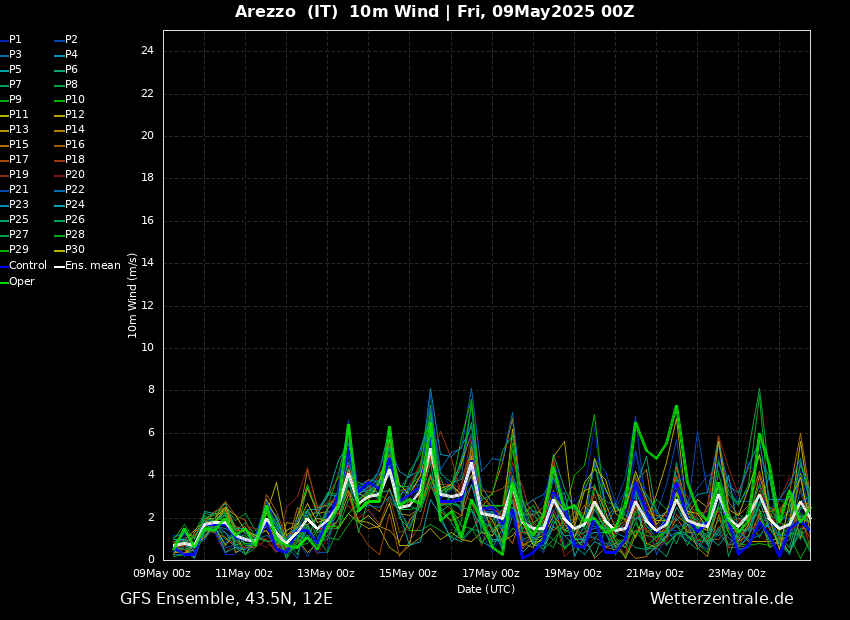This screenshot has height=620, width=850.
Task: Click the P28 legend entry
Action: coord(75,235)
